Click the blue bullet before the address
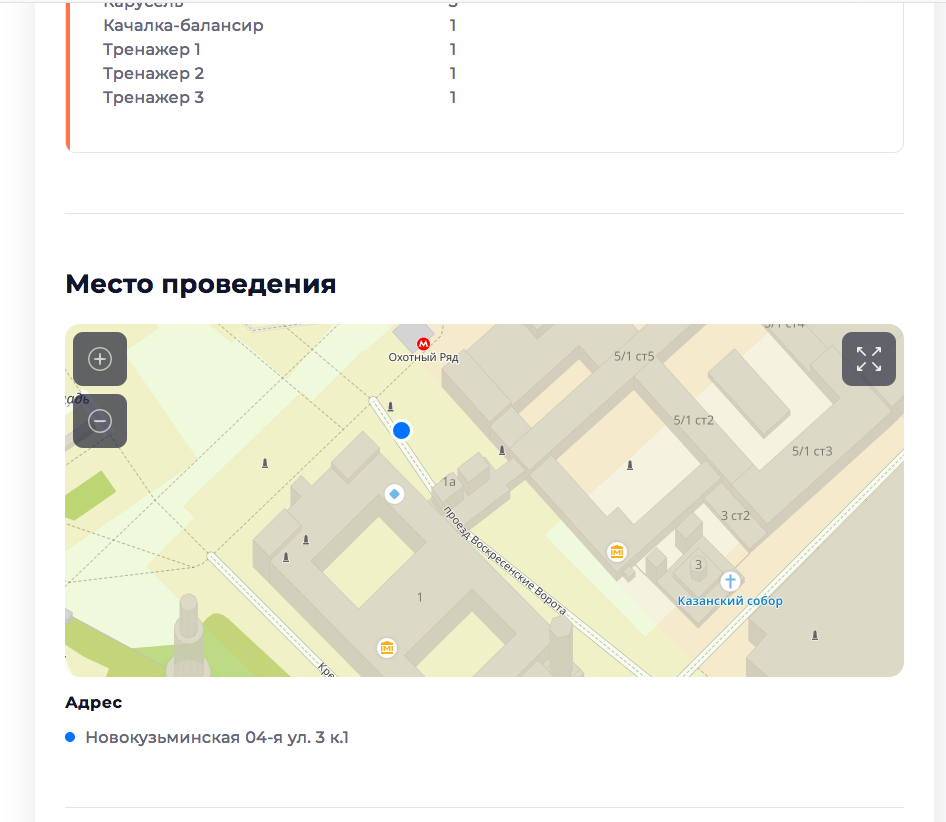 (70, 737)
